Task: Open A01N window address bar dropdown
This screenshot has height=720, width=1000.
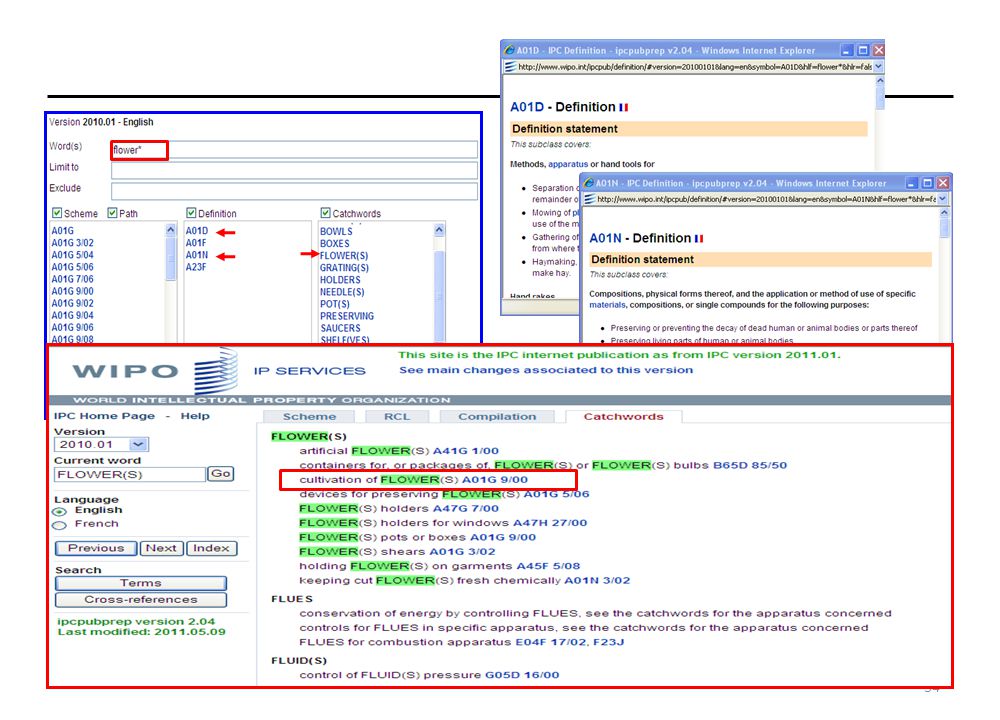Action: [x=942, y=199]
